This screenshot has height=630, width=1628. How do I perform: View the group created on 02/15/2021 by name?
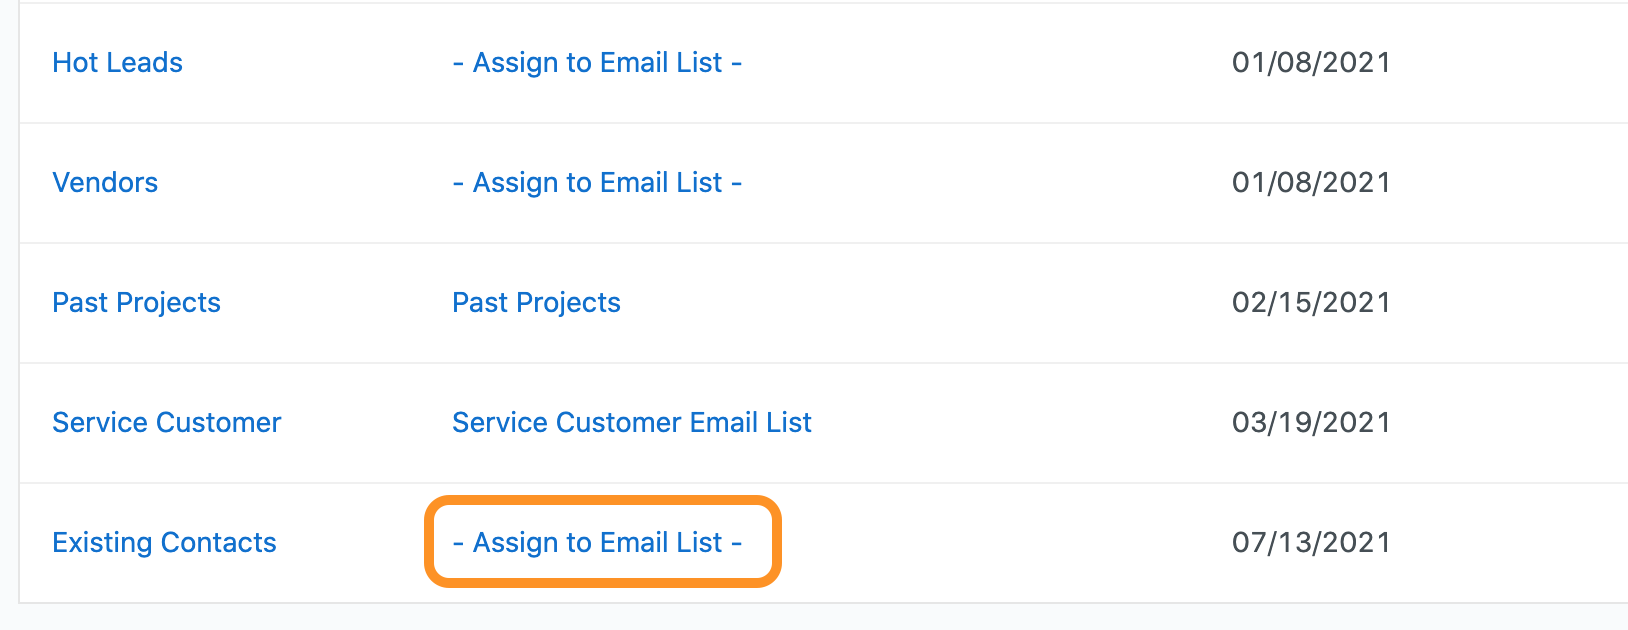(136, 302)
